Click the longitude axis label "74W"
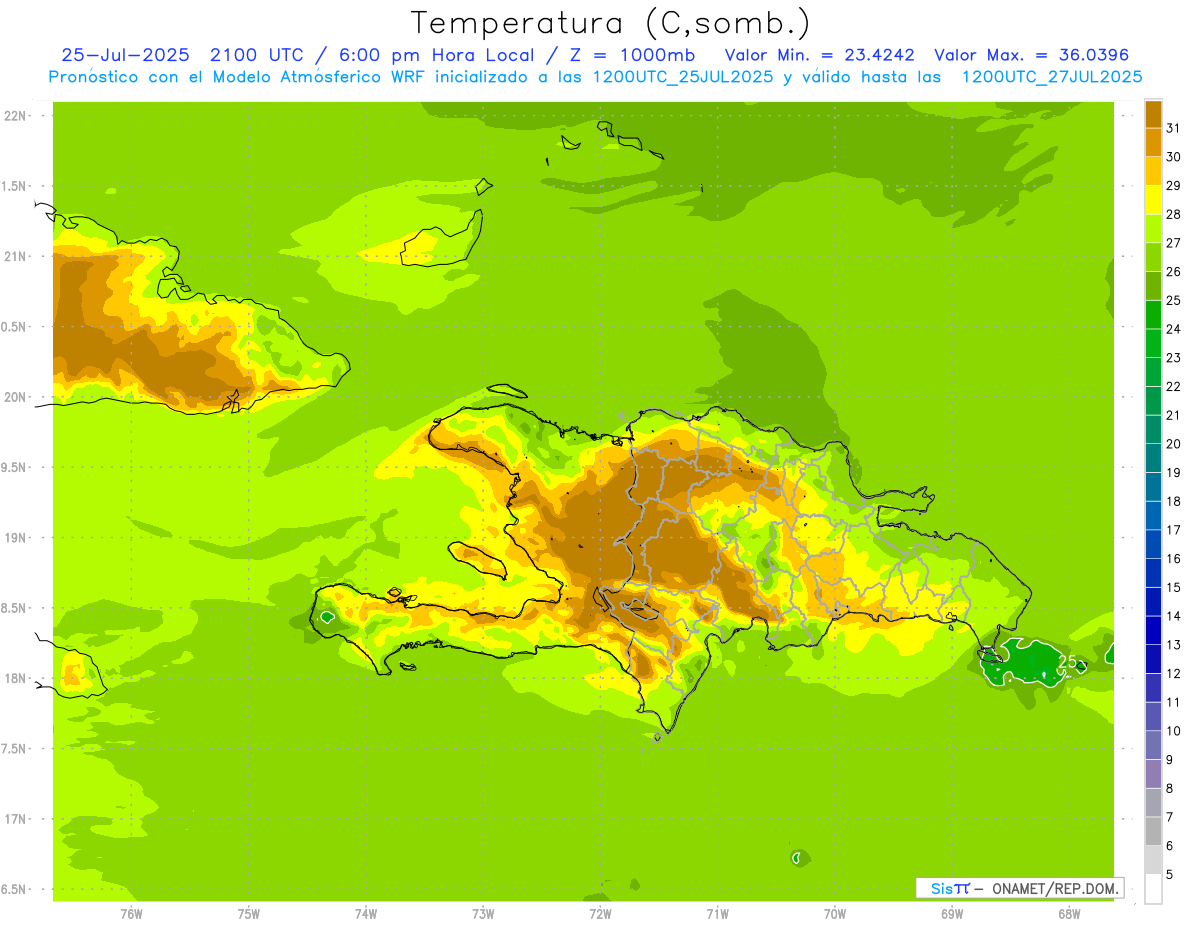The width and height of the screenshot is (1200, 927). (365, 913)
